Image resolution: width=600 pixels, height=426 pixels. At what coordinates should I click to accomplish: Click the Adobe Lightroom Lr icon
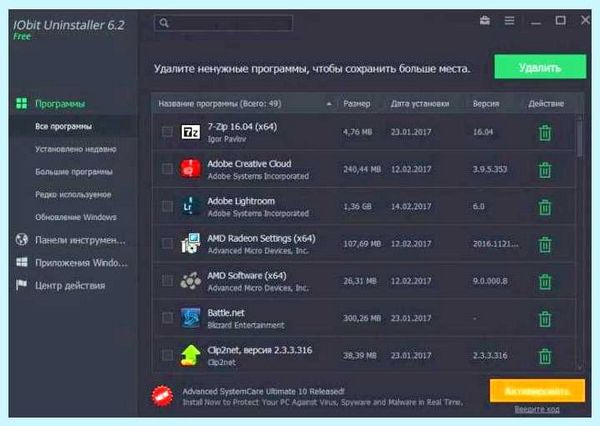(191, 206)
